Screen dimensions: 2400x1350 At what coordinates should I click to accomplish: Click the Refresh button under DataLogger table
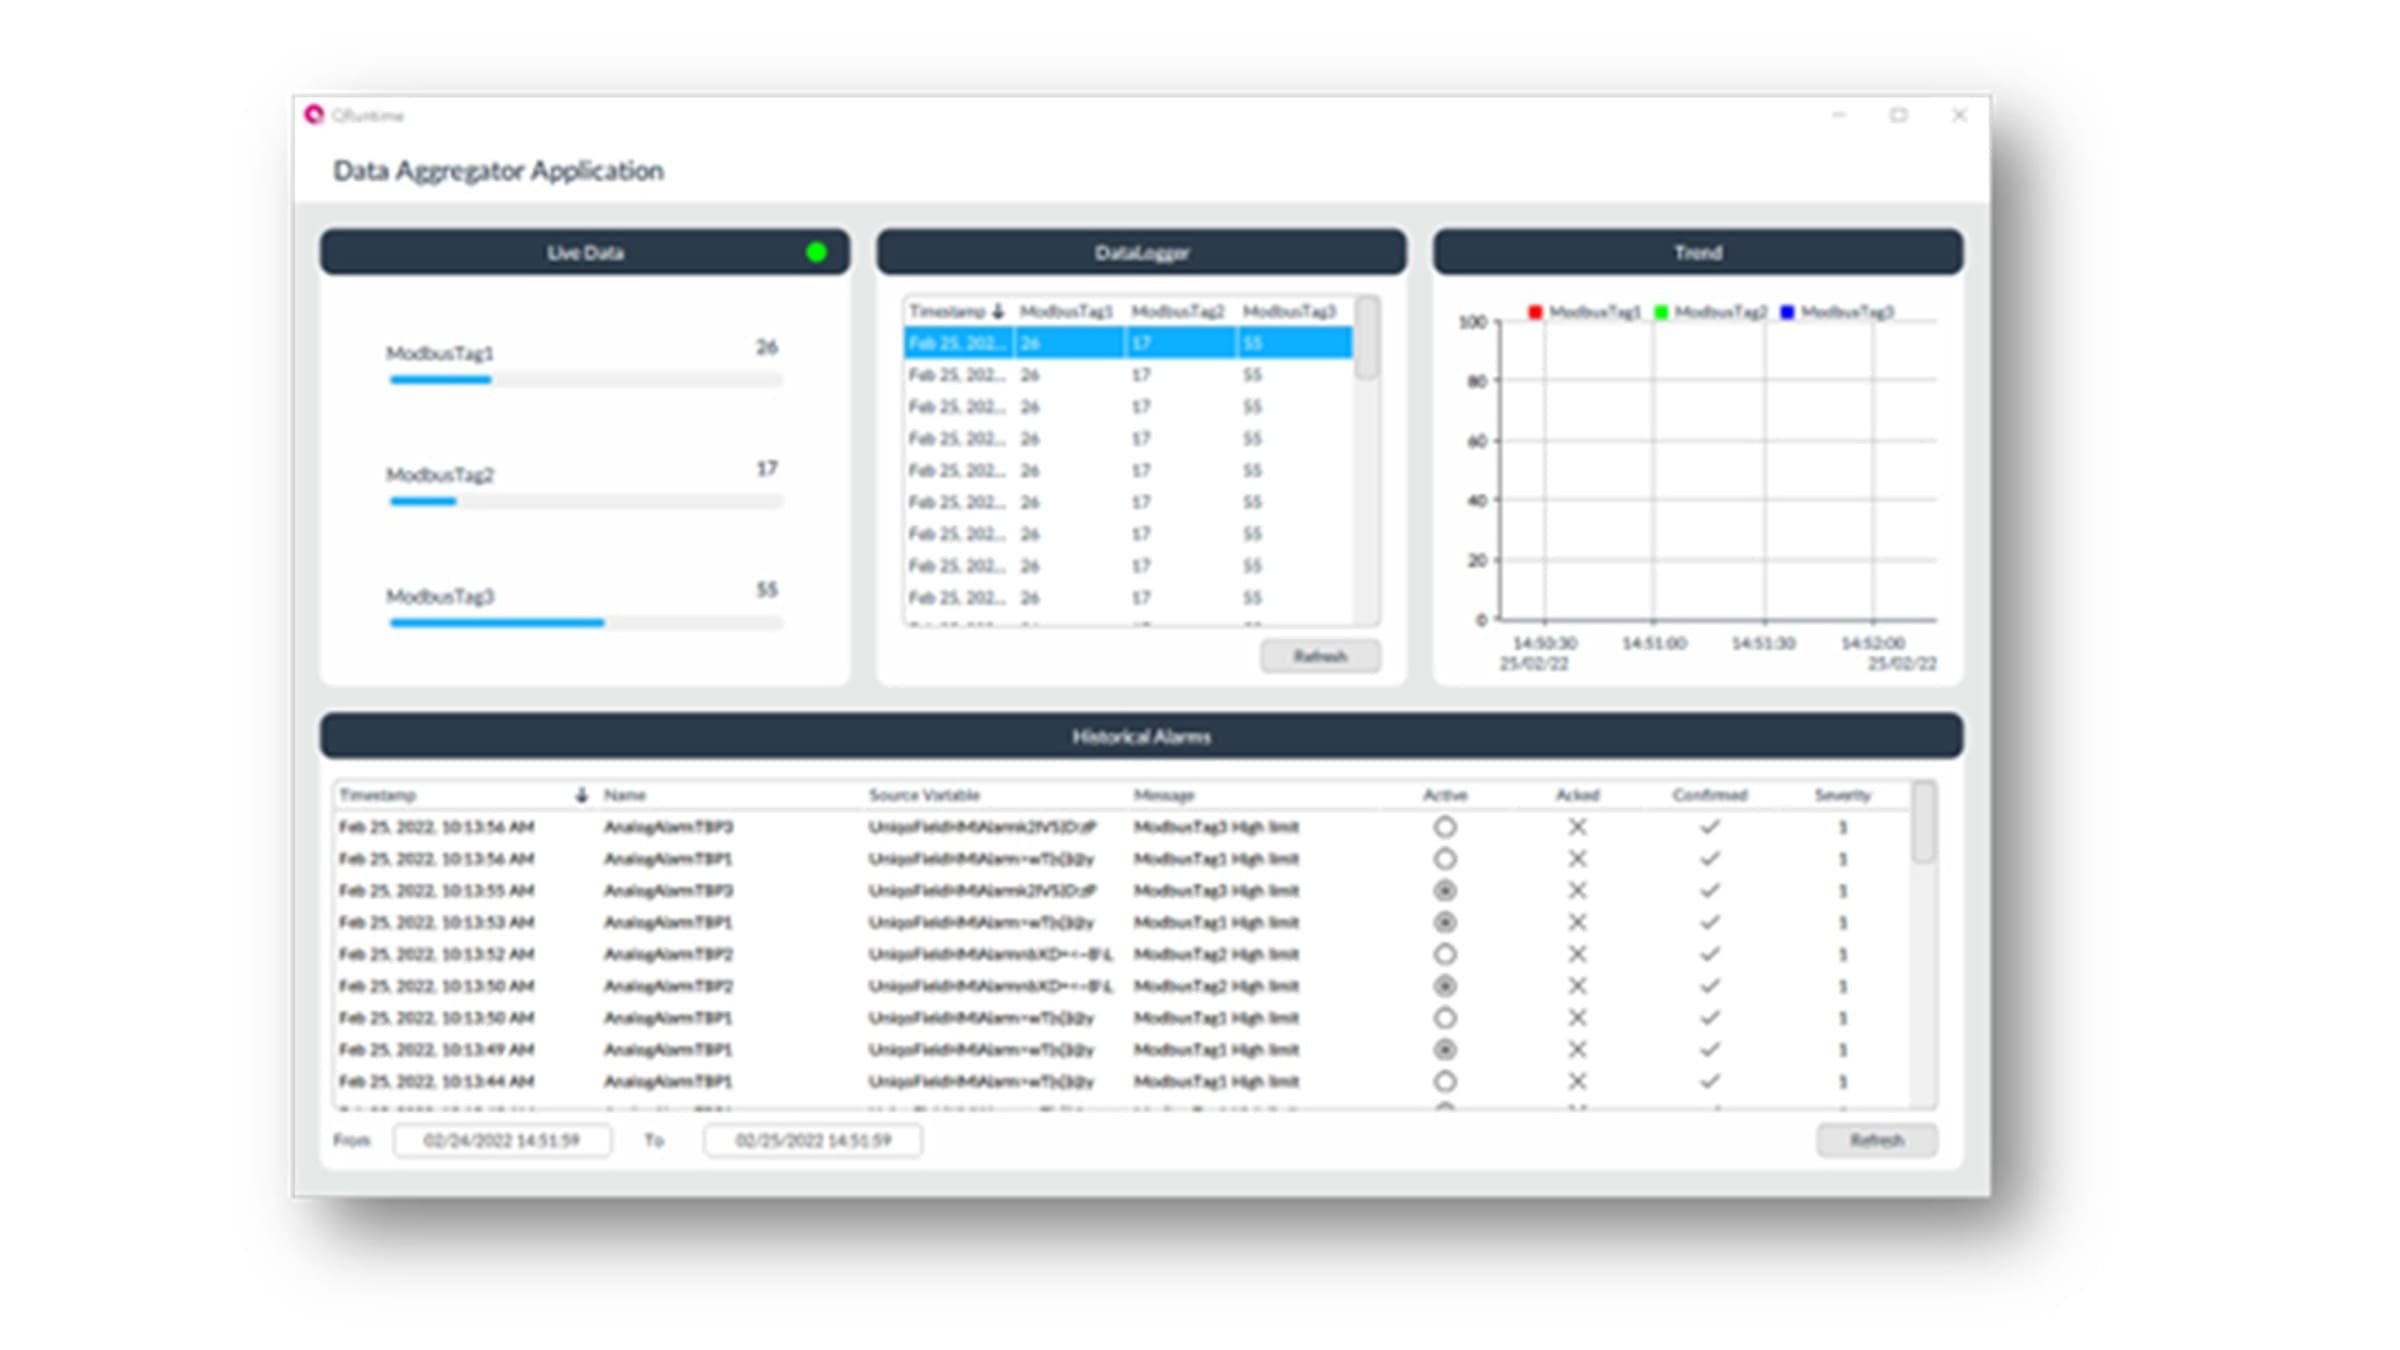(x=1320, y=656)
